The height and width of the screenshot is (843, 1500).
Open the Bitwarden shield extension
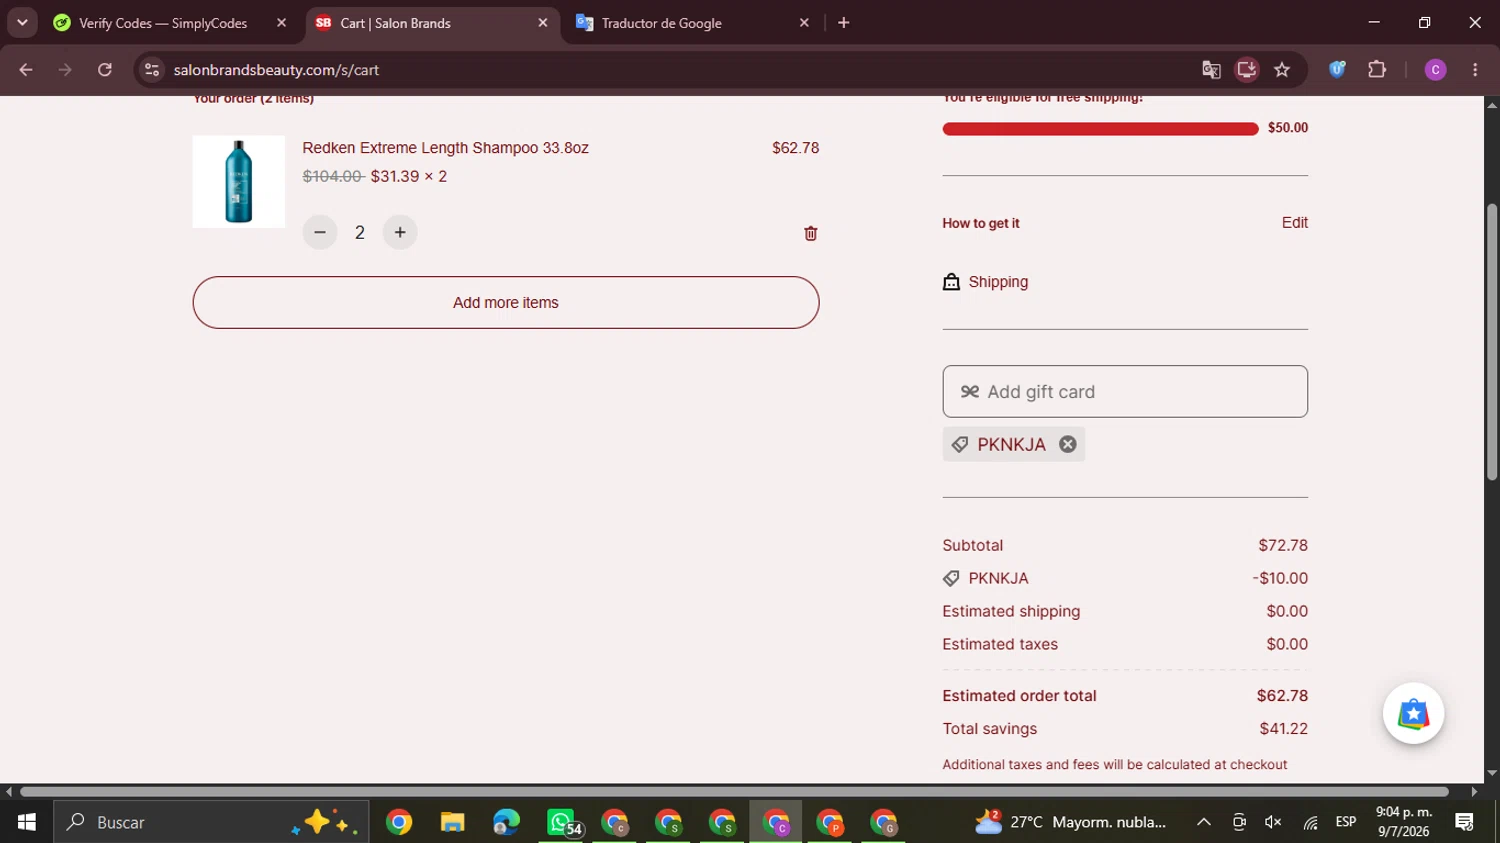[x=1337, y=70]
